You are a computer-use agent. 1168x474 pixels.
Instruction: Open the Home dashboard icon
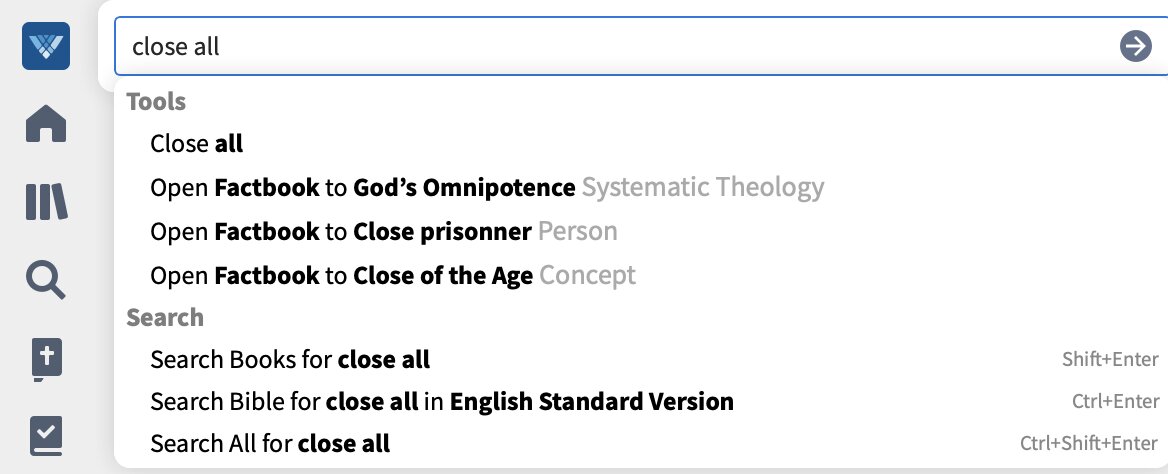[x=45, y=124]
